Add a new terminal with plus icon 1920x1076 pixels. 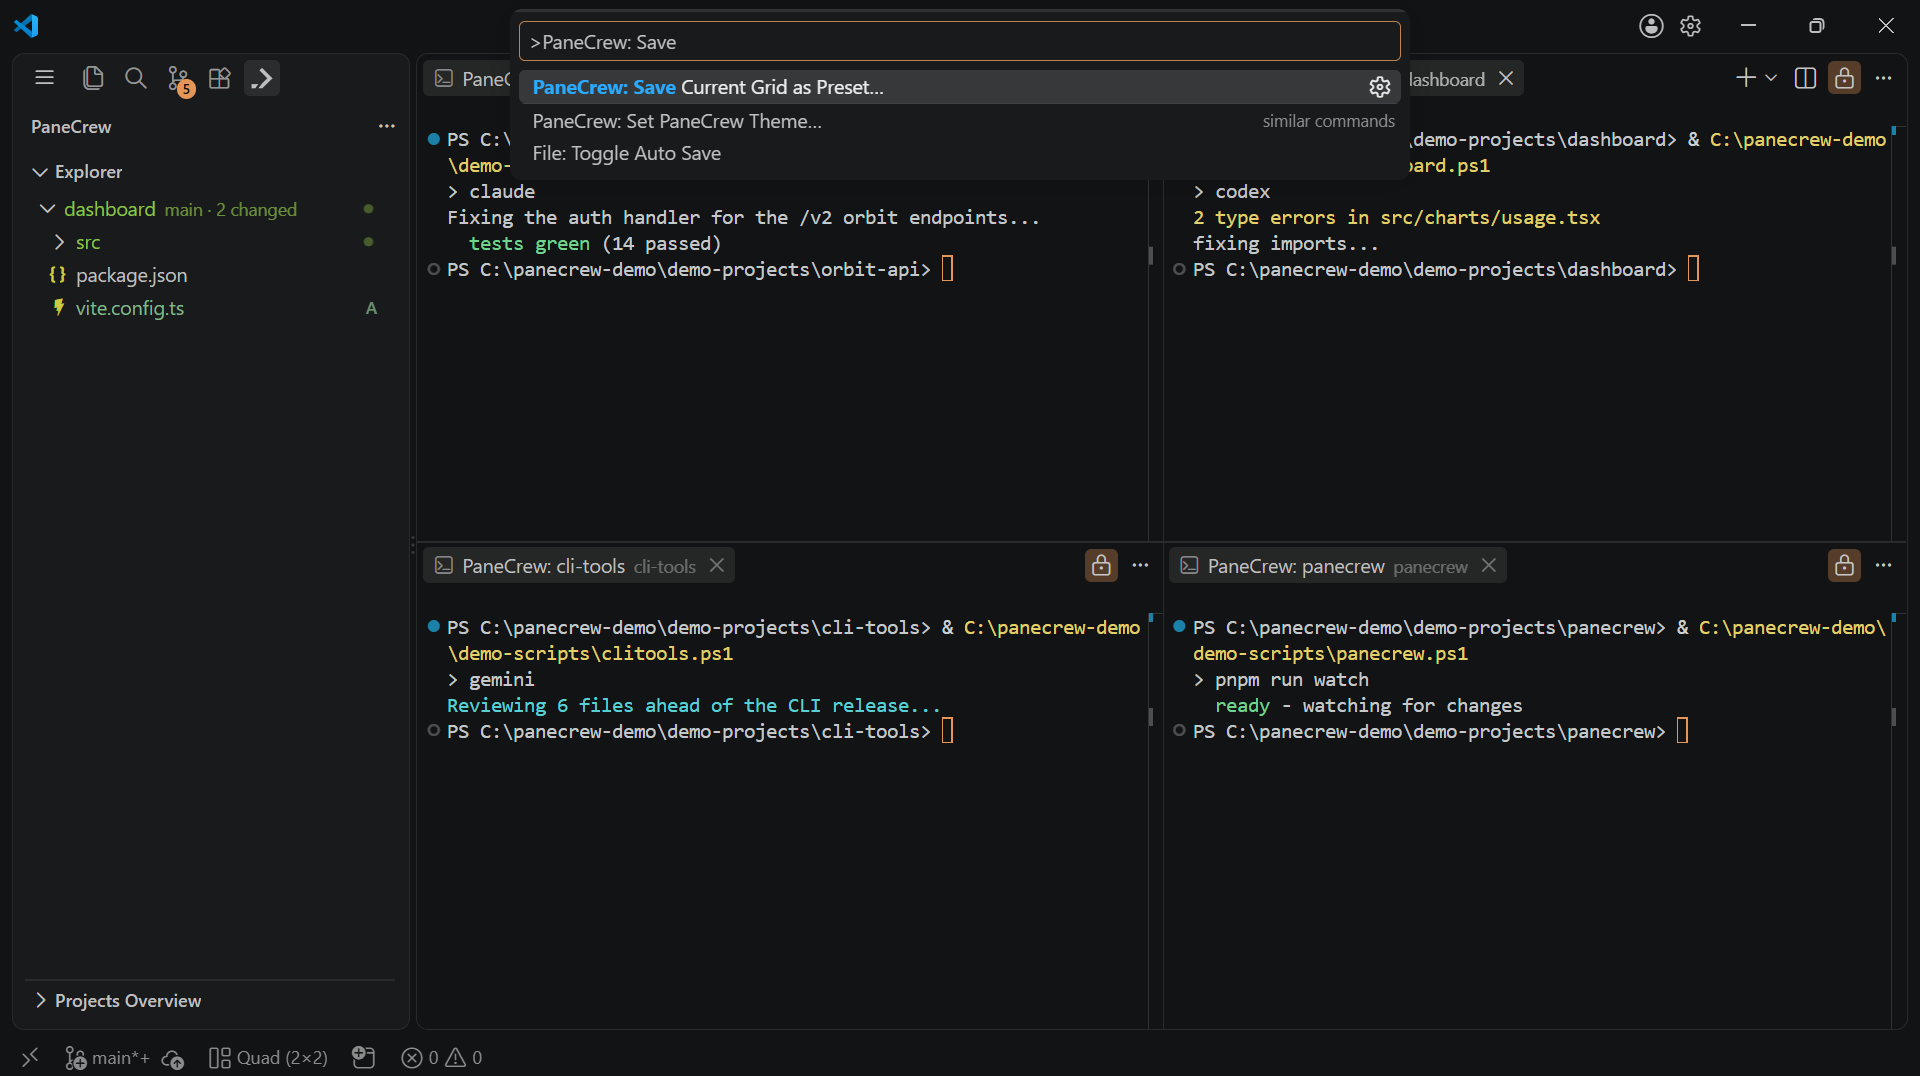(1746, 78)
